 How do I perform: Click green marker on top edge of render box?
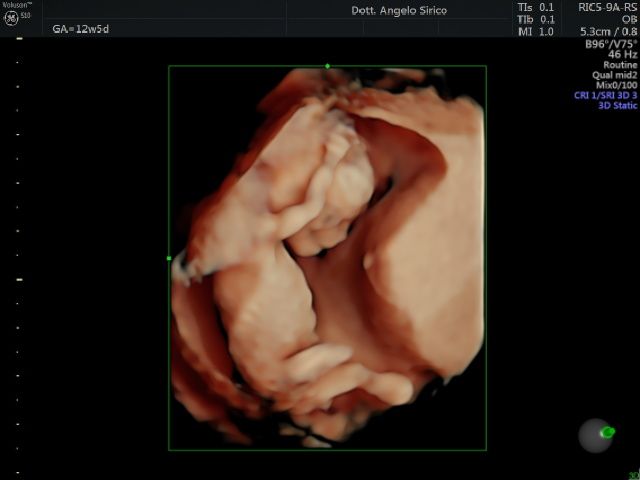pyautogui.click(x=327, y=66)
